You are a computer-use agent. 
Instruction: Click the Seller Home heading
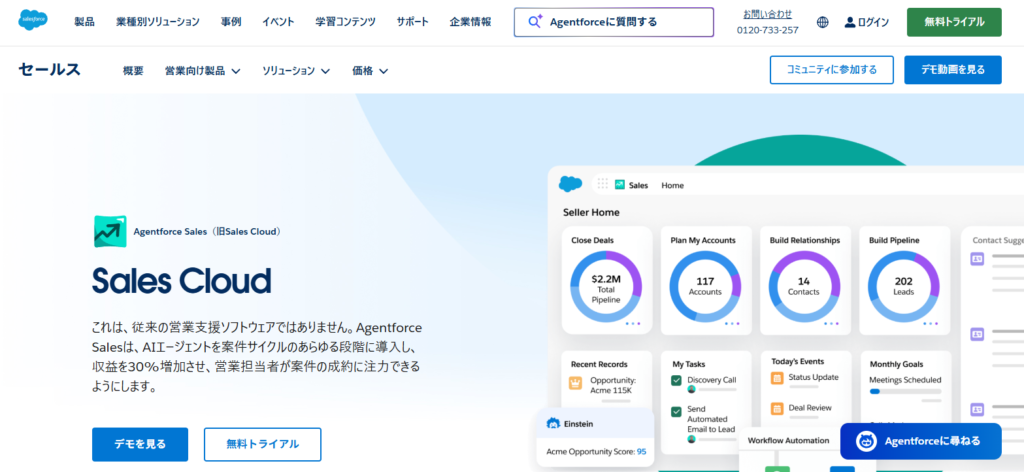[x=591, y=212]
